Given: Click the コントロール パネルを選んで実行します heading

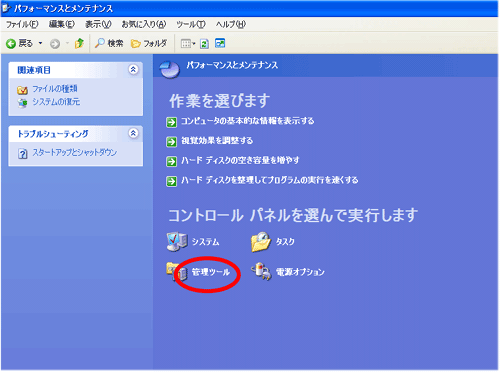Looking at the screenshot, I should (293, 215).
